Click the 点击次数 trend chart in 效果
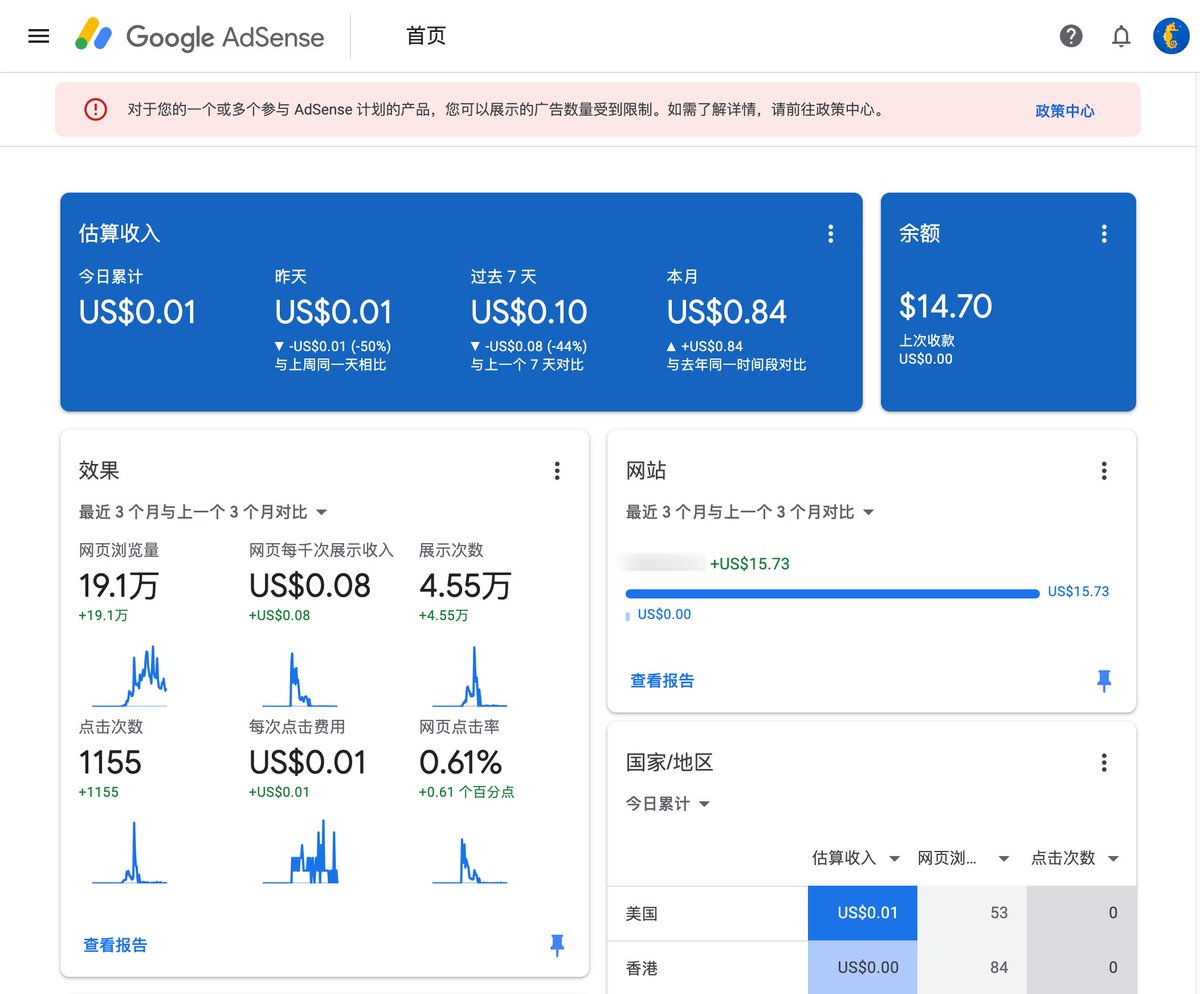The image size is (1200, 994). click(129, 853)
